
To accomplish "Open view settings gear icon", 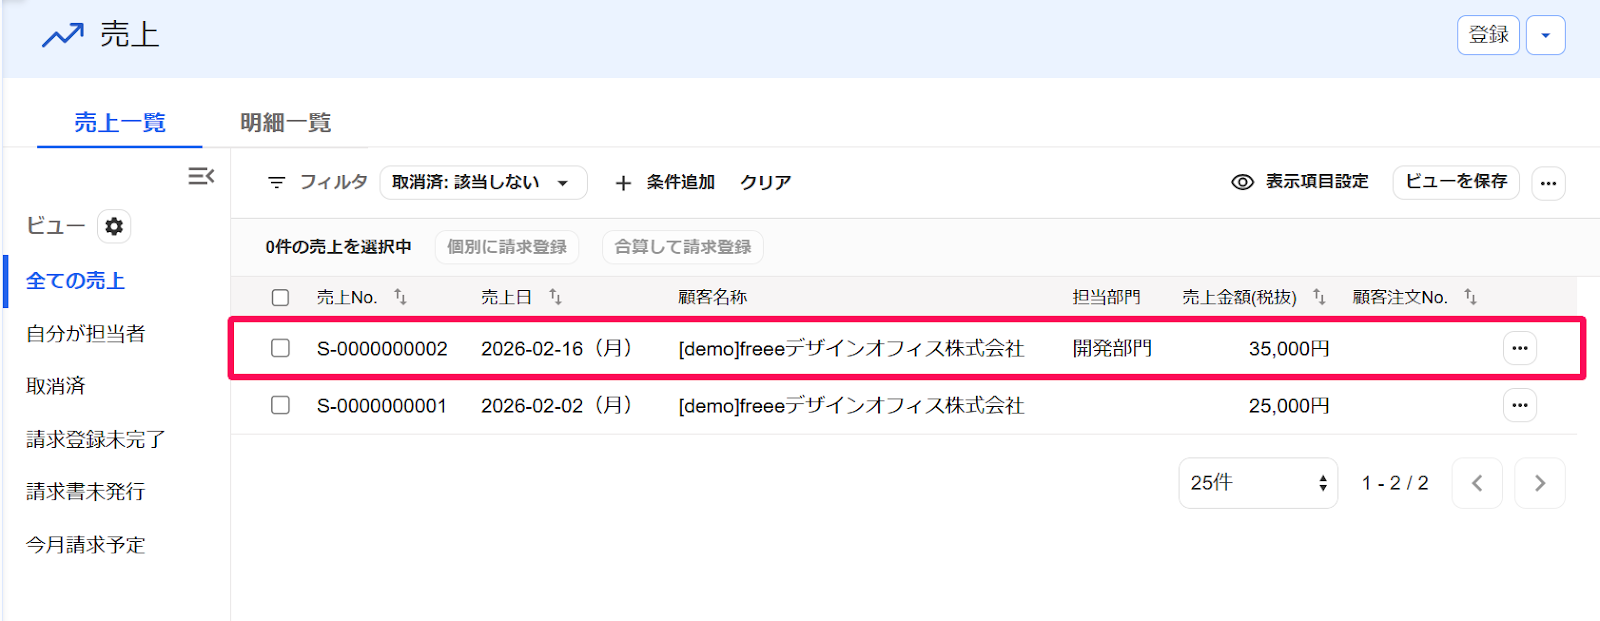I will point(114,226).
